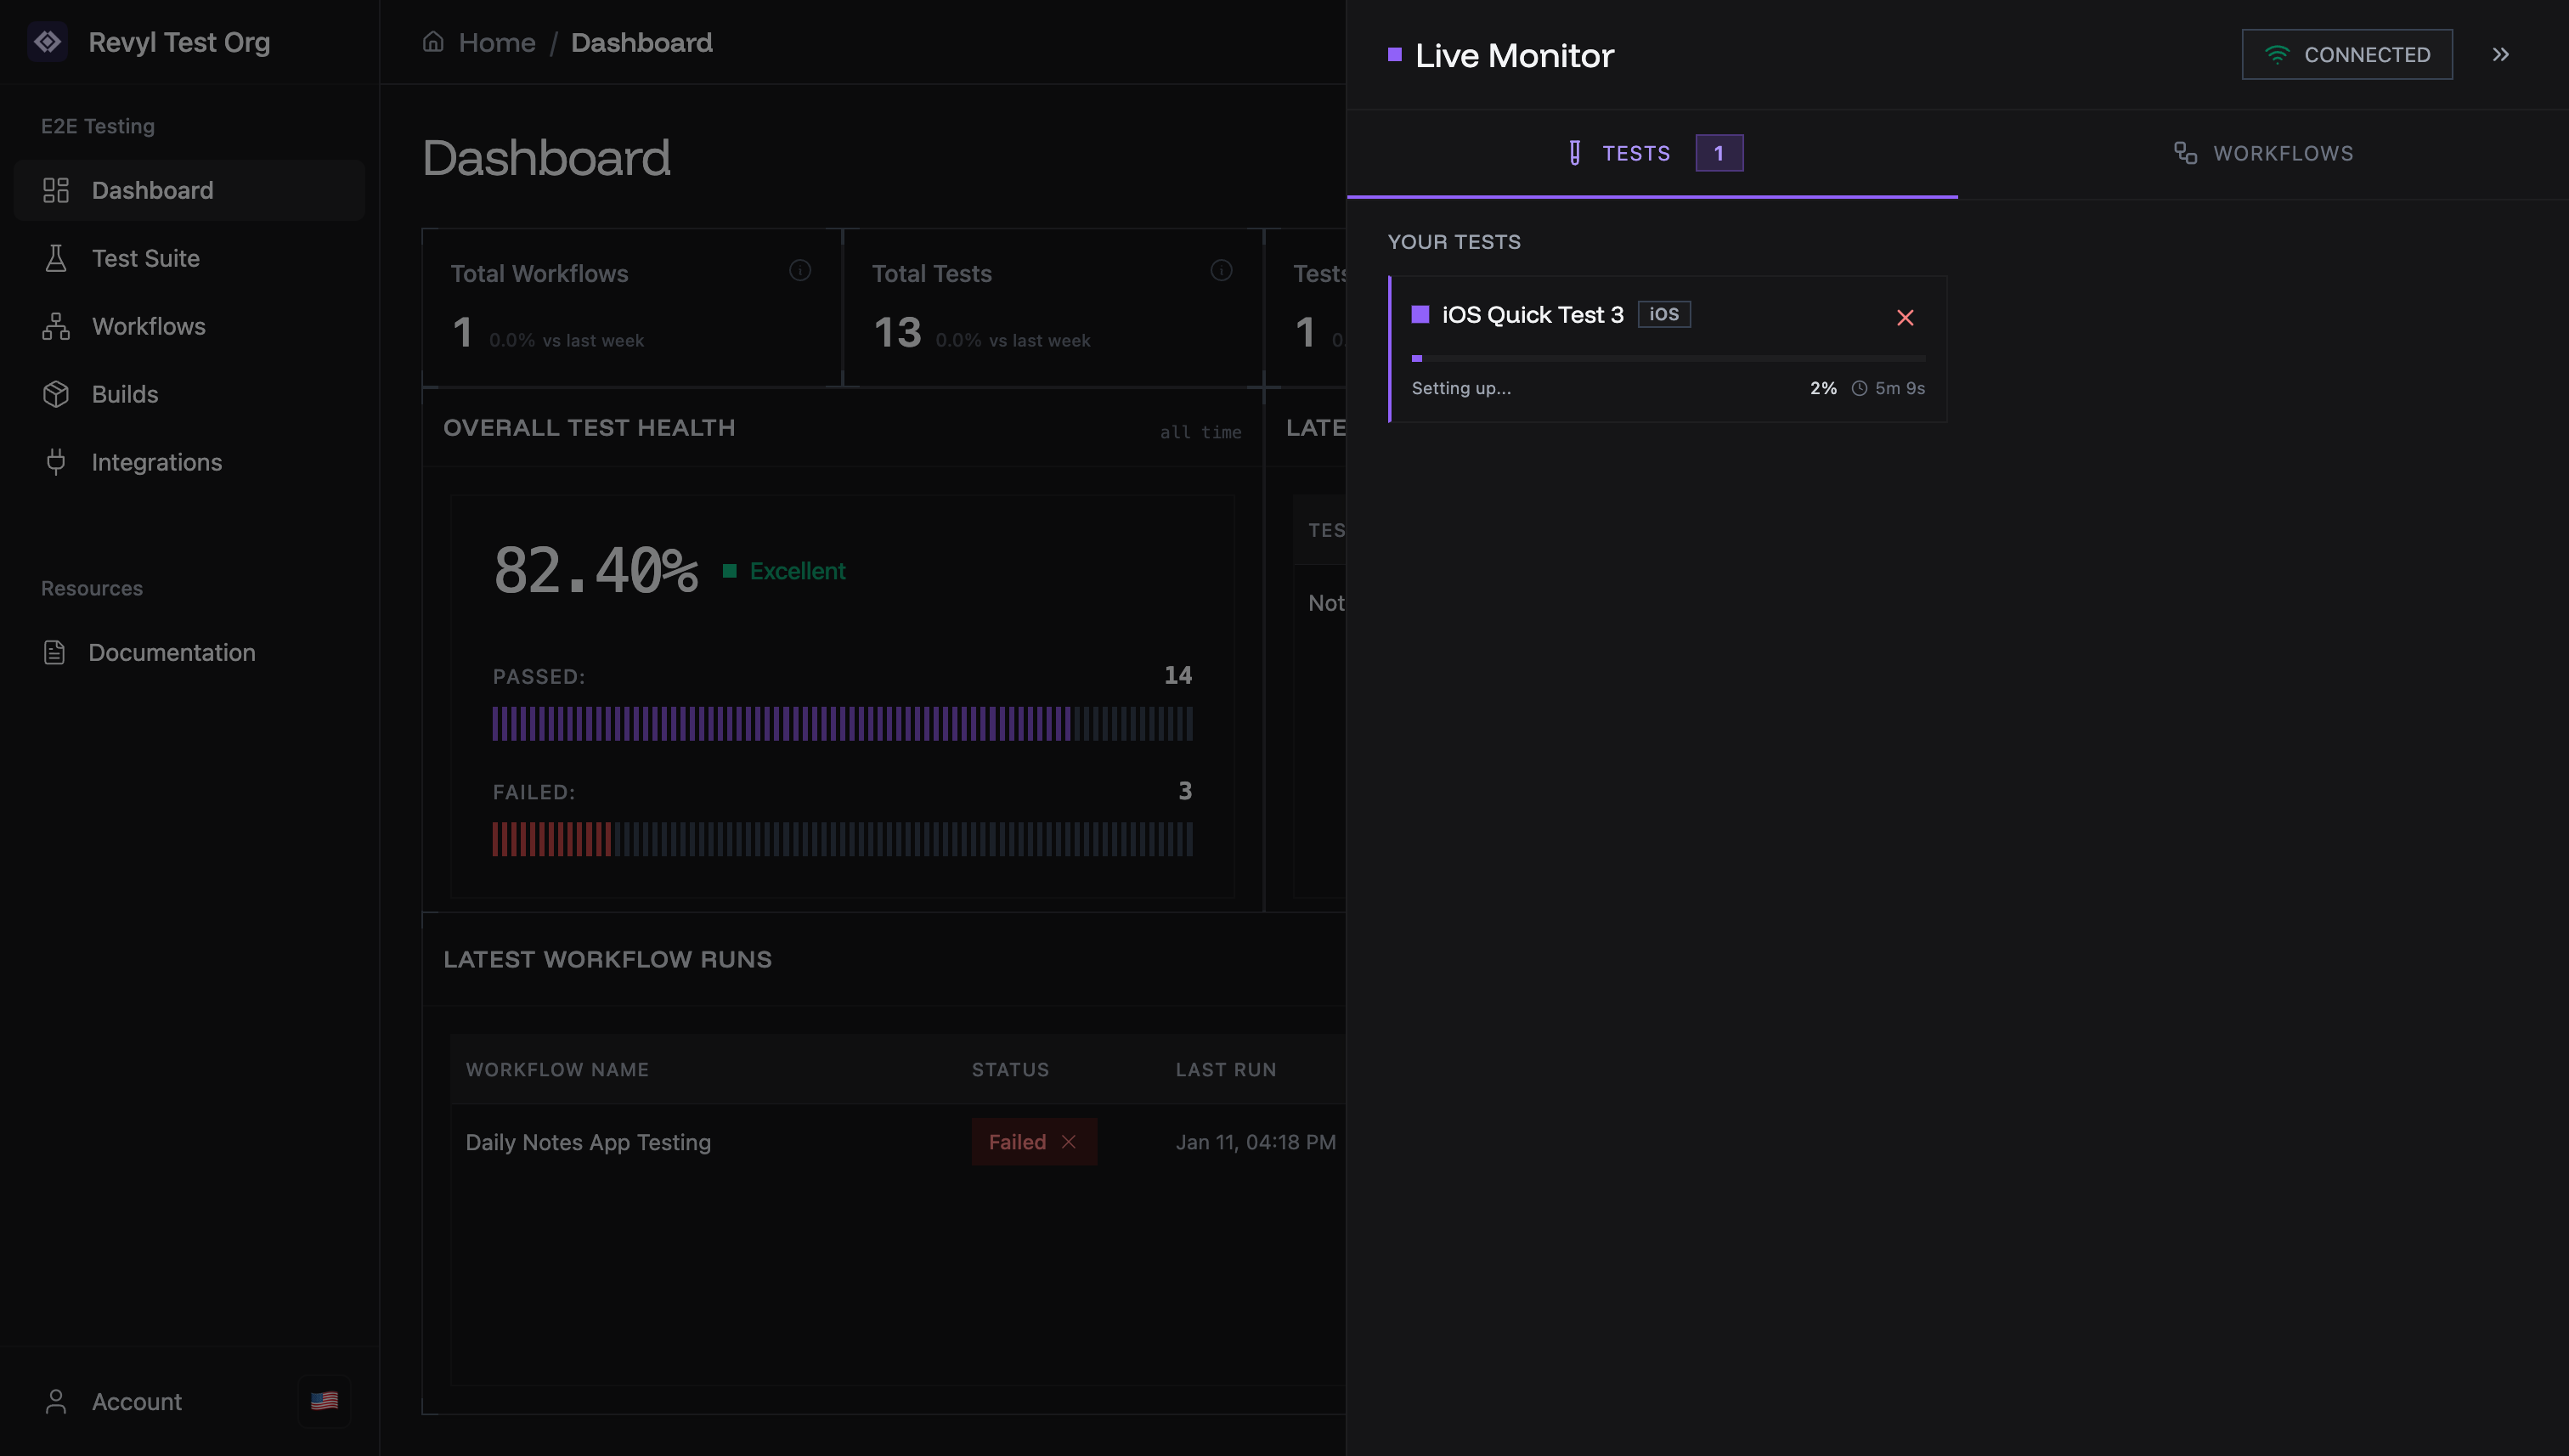Screen dimensions: 2569x1456
Task: Click the Revyl logo icon
Action: pos(47,42)
